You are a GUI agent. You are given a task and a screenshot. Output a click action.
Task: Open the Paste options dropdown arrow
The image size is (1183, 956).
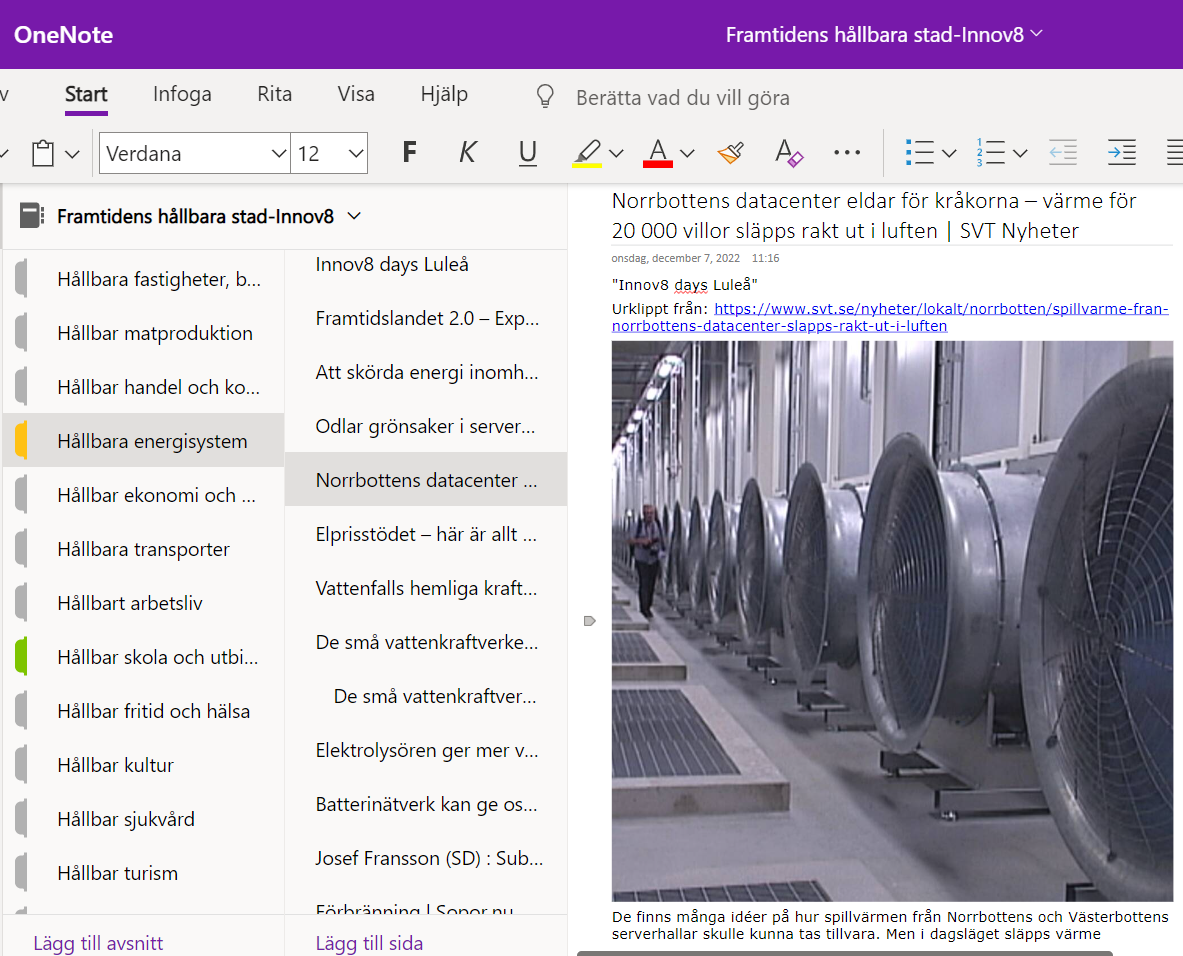[x=72, y=154]
